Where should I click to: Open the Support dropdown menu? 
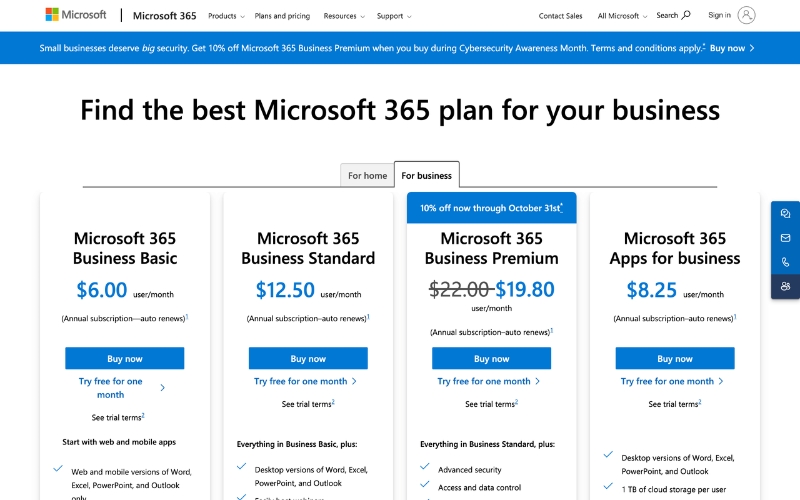[x=394, y=16]
